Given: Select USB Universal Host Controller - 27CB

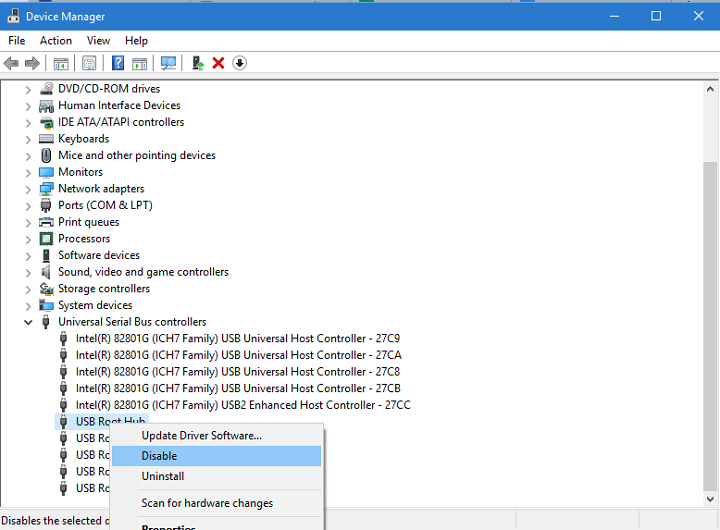Looking at the screenshot, I should click(x=238, y=389).
